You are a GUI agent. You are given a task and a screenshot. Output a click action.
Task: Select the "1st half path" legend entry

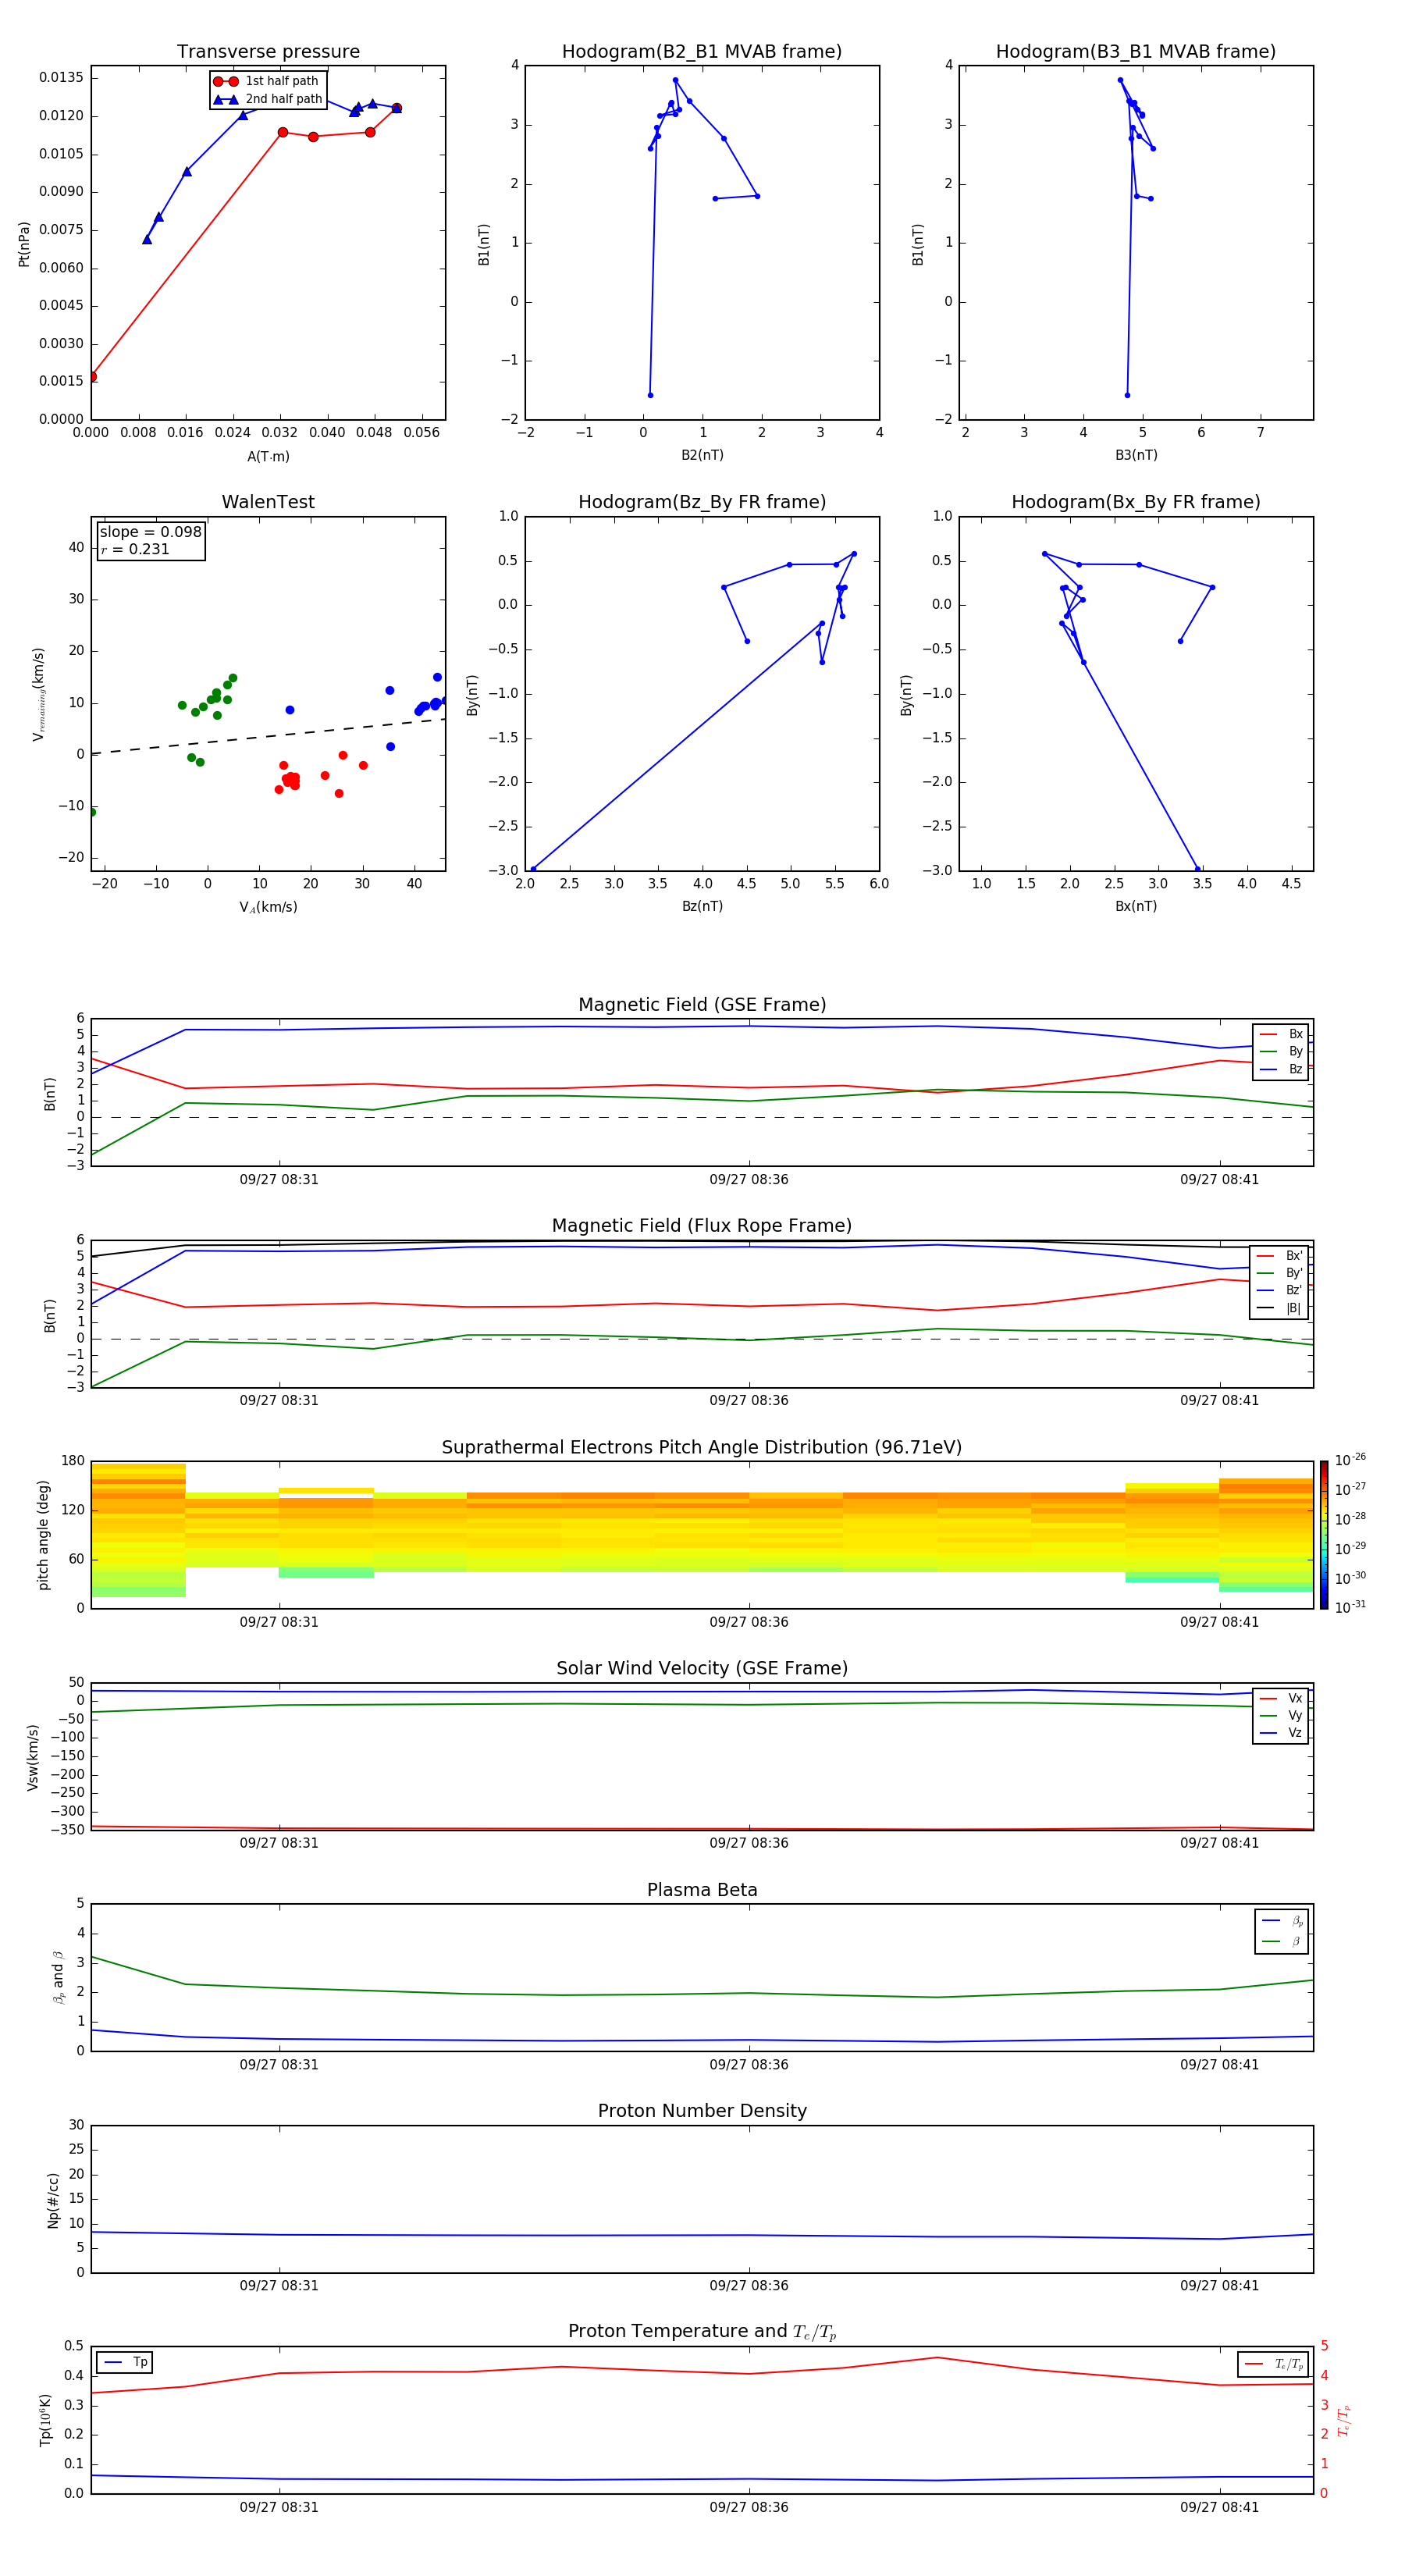[267, 81]
